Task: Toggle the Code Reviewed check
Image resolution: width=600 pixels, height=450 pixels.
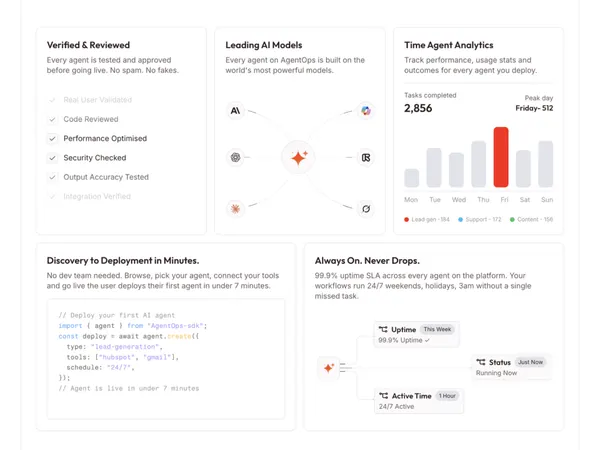Action: 52,119
